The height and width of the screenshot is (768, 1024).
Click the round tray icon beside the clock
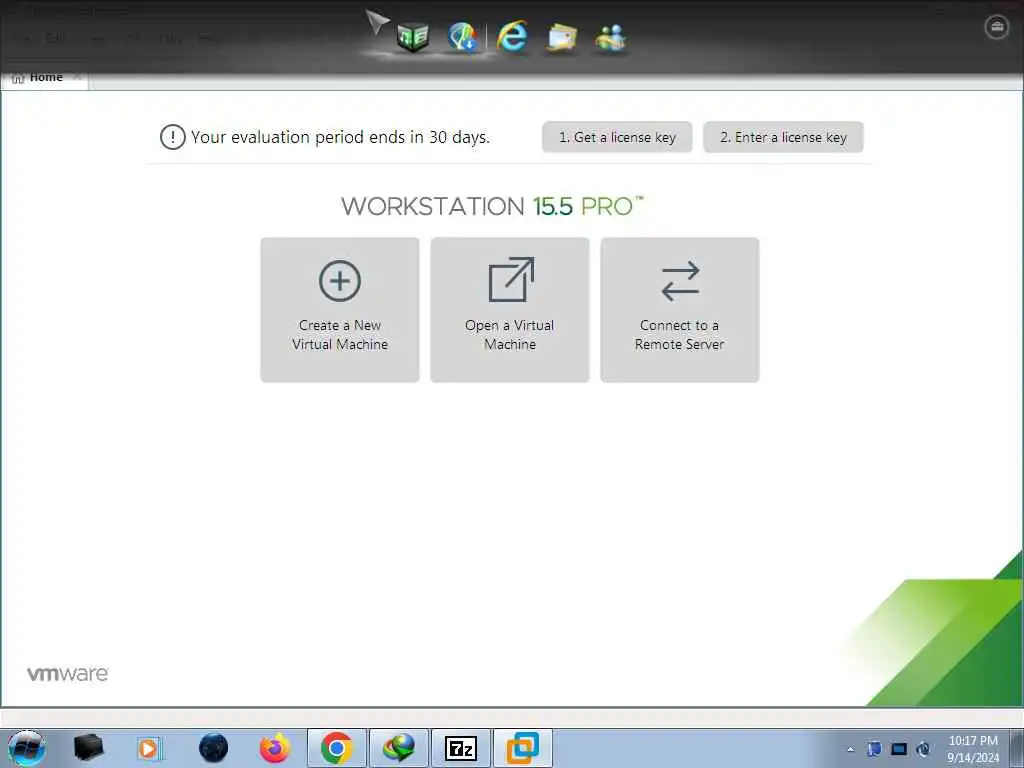click(923, 749)
